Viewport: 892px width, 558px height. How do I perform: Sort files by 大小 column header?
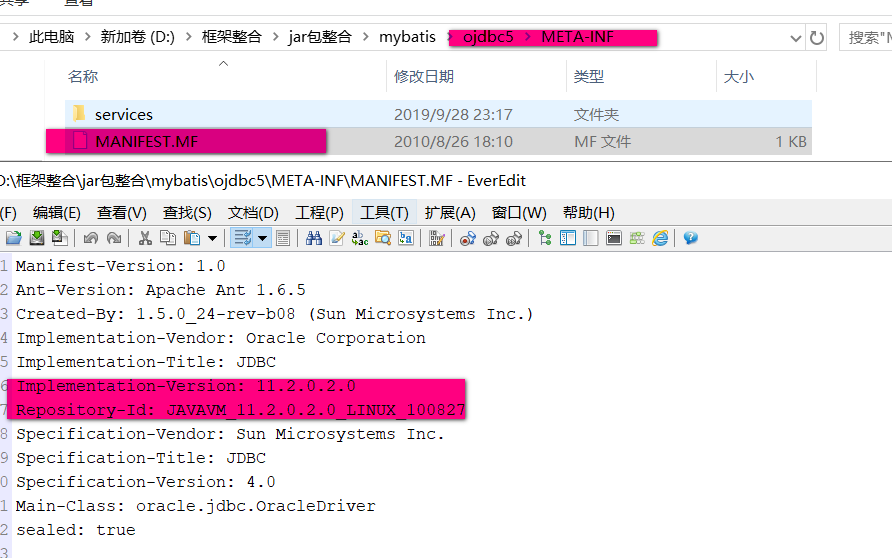[738, 76]
